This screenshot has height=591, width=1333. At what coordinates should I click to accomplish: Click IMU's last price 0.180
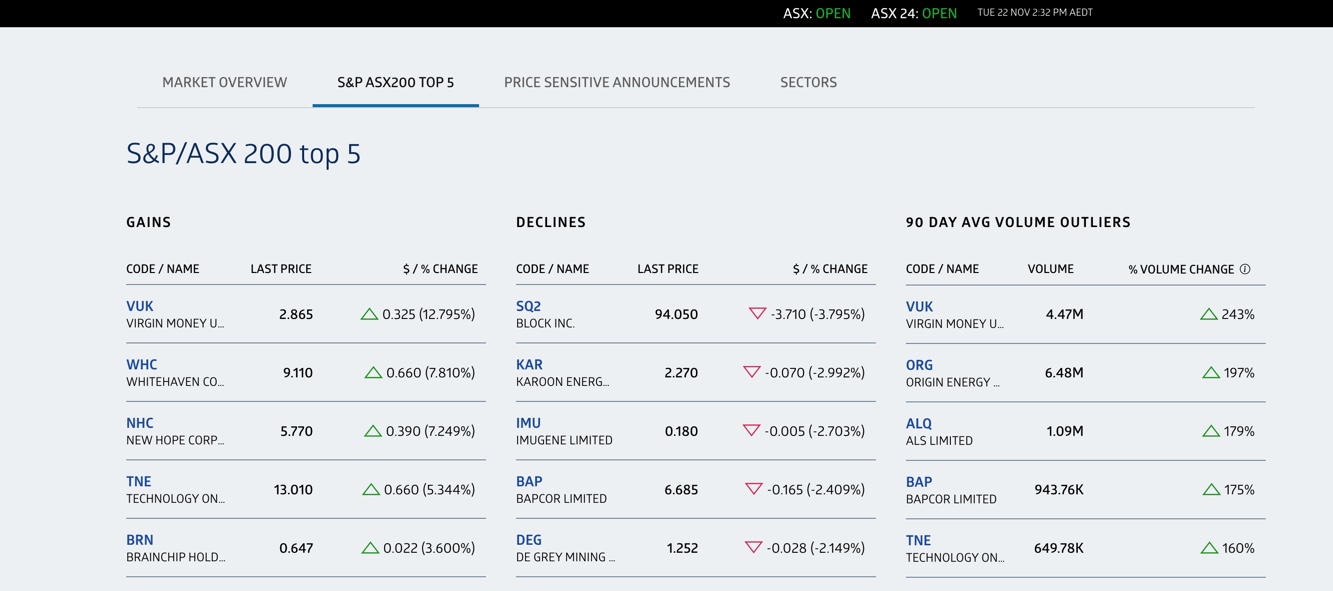point(681,431)
